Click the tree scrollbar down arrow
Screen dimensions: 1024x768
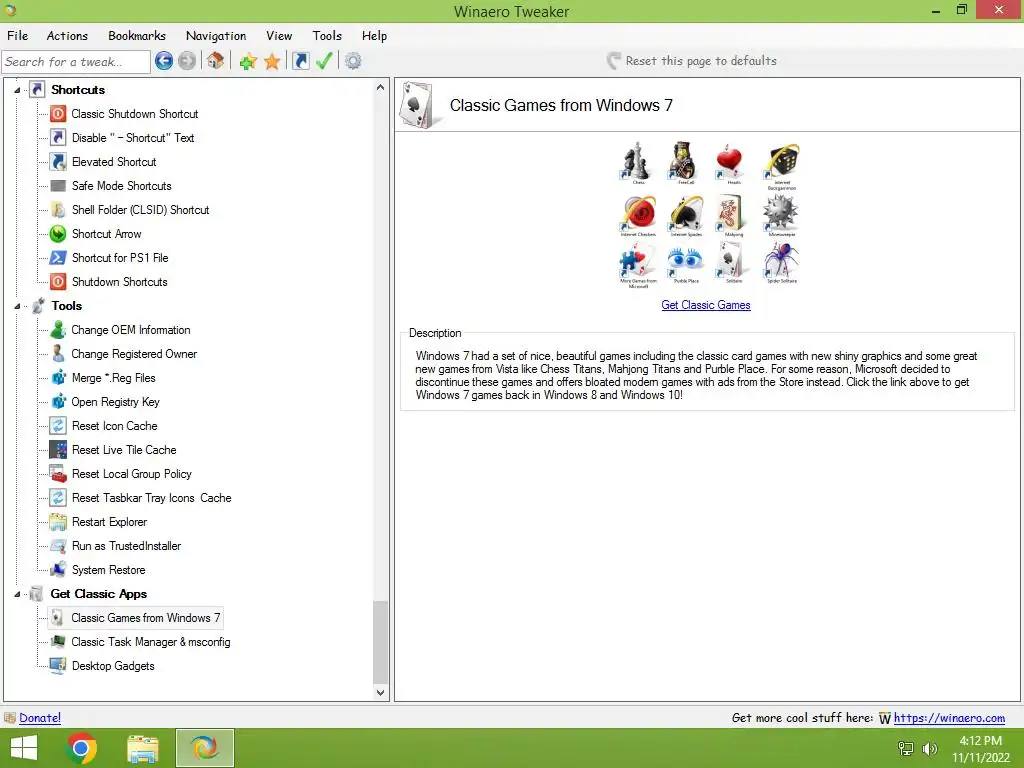(381, 692)
